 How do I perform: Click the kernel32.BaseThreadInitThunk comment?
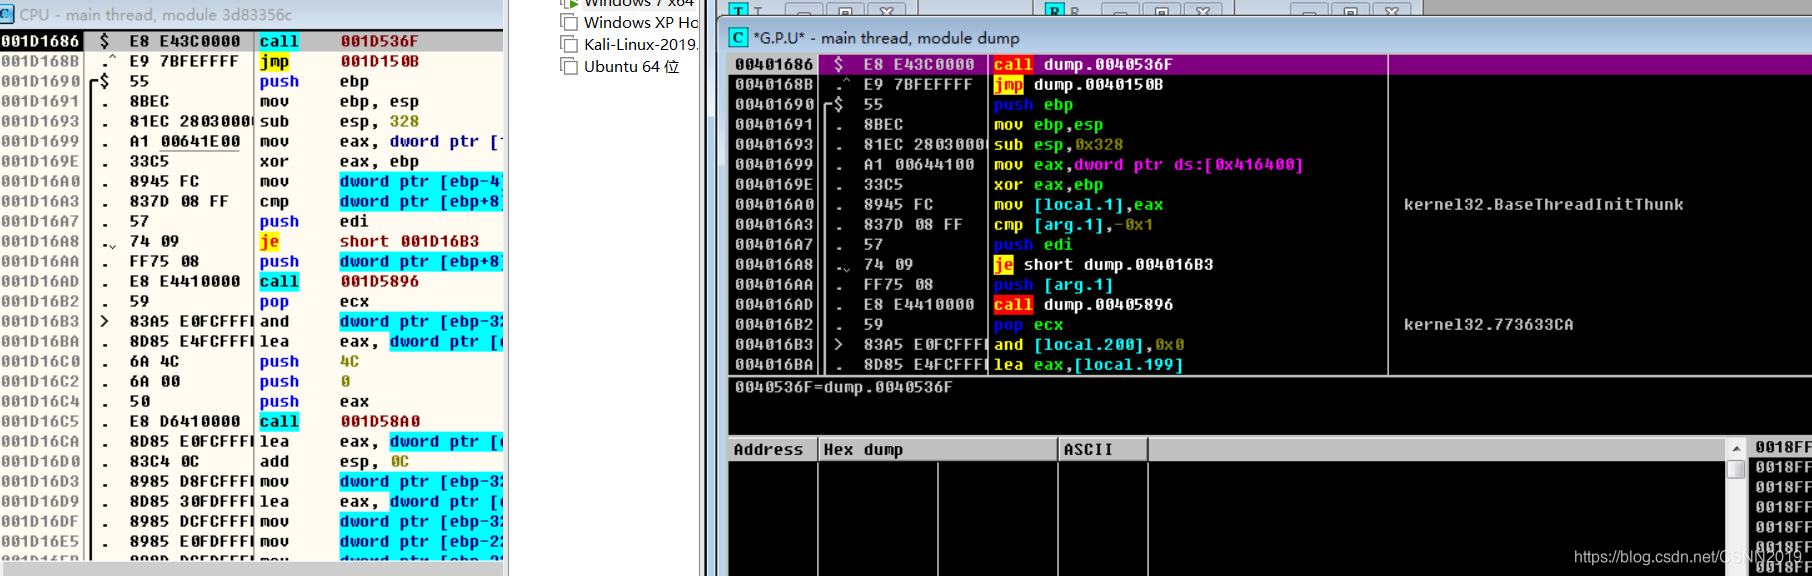[x=1543, y=205]
